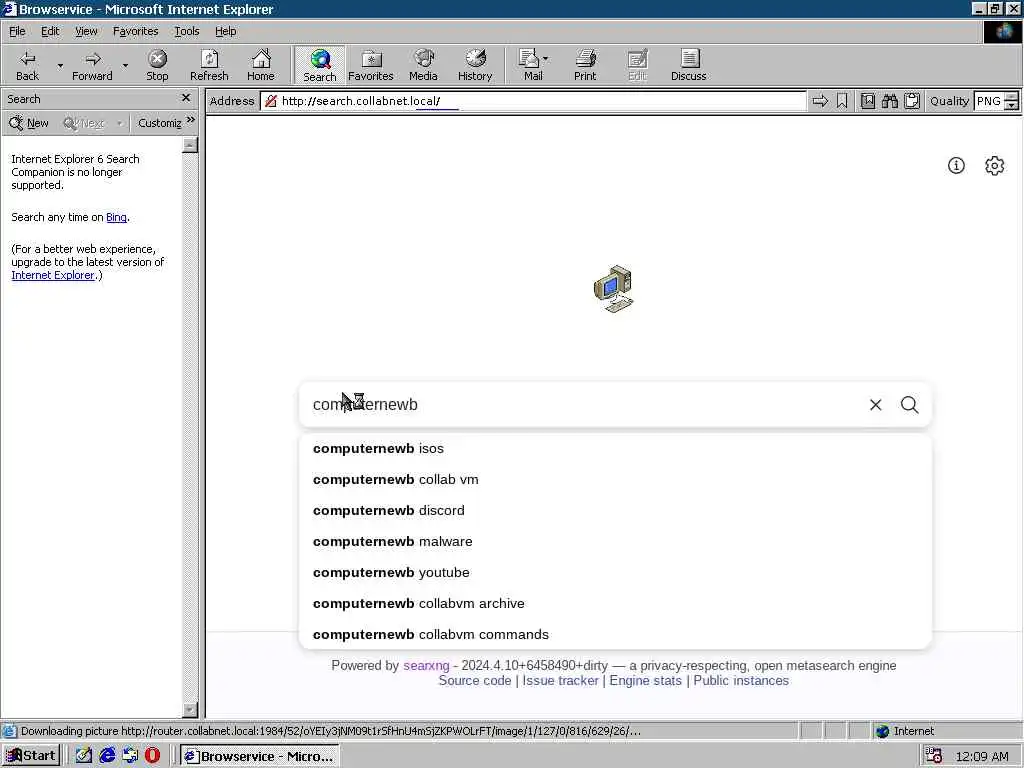Start a New search in Search pane

(29, 123)
